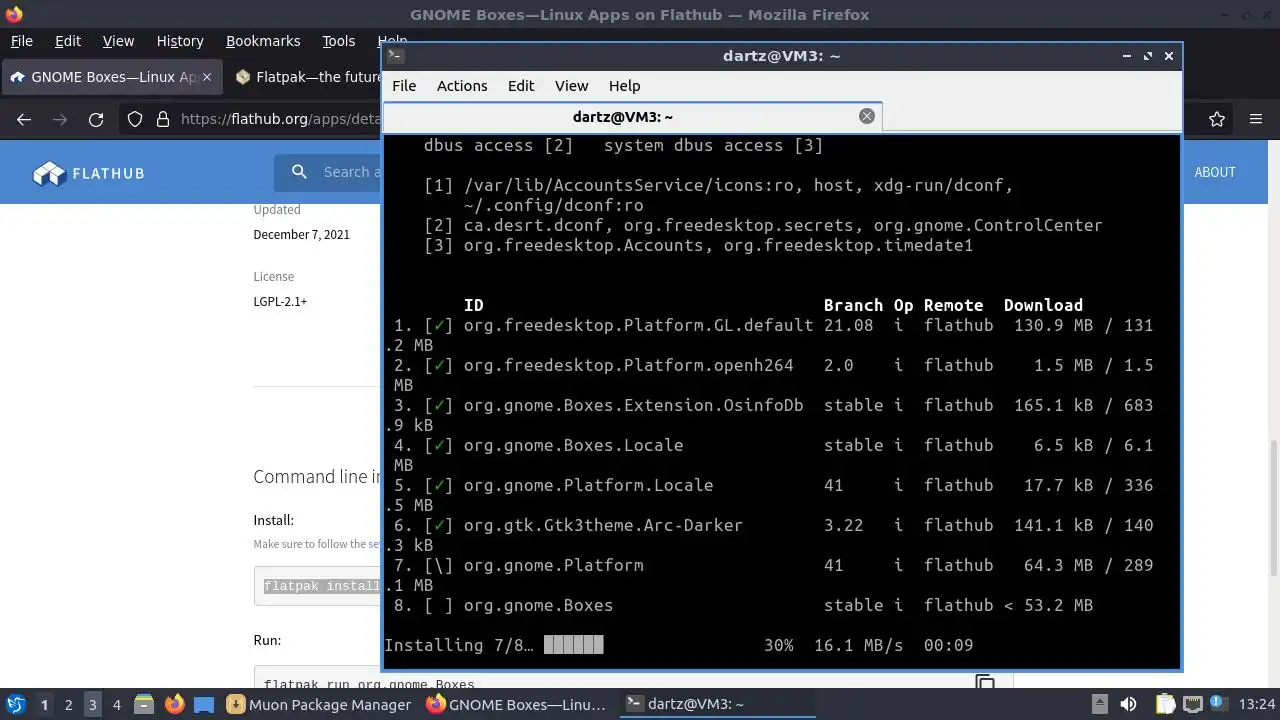Open the Firefox Bookmarks menu
1280x720 pixels.
263,41
